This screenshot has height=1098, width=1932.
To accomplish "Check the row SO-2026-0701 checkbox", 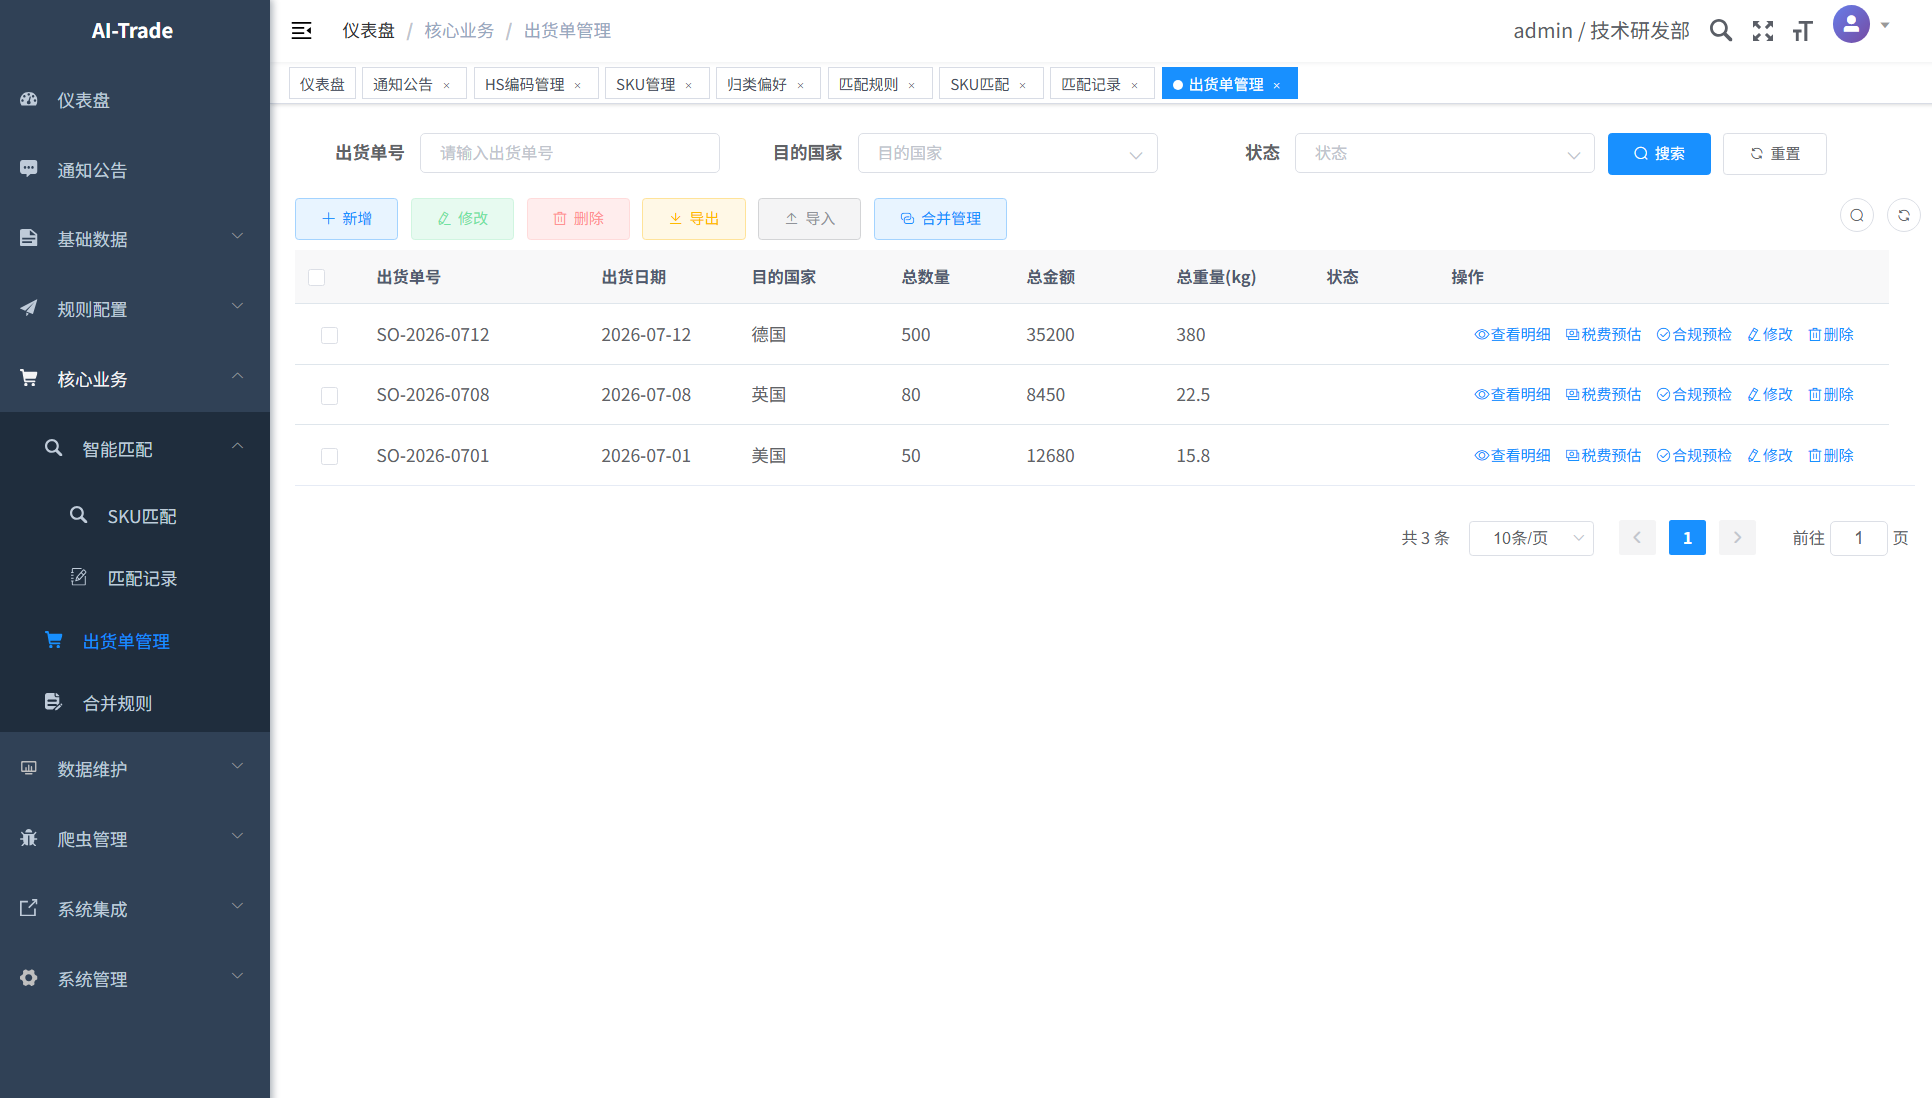I will click(329, 456).
